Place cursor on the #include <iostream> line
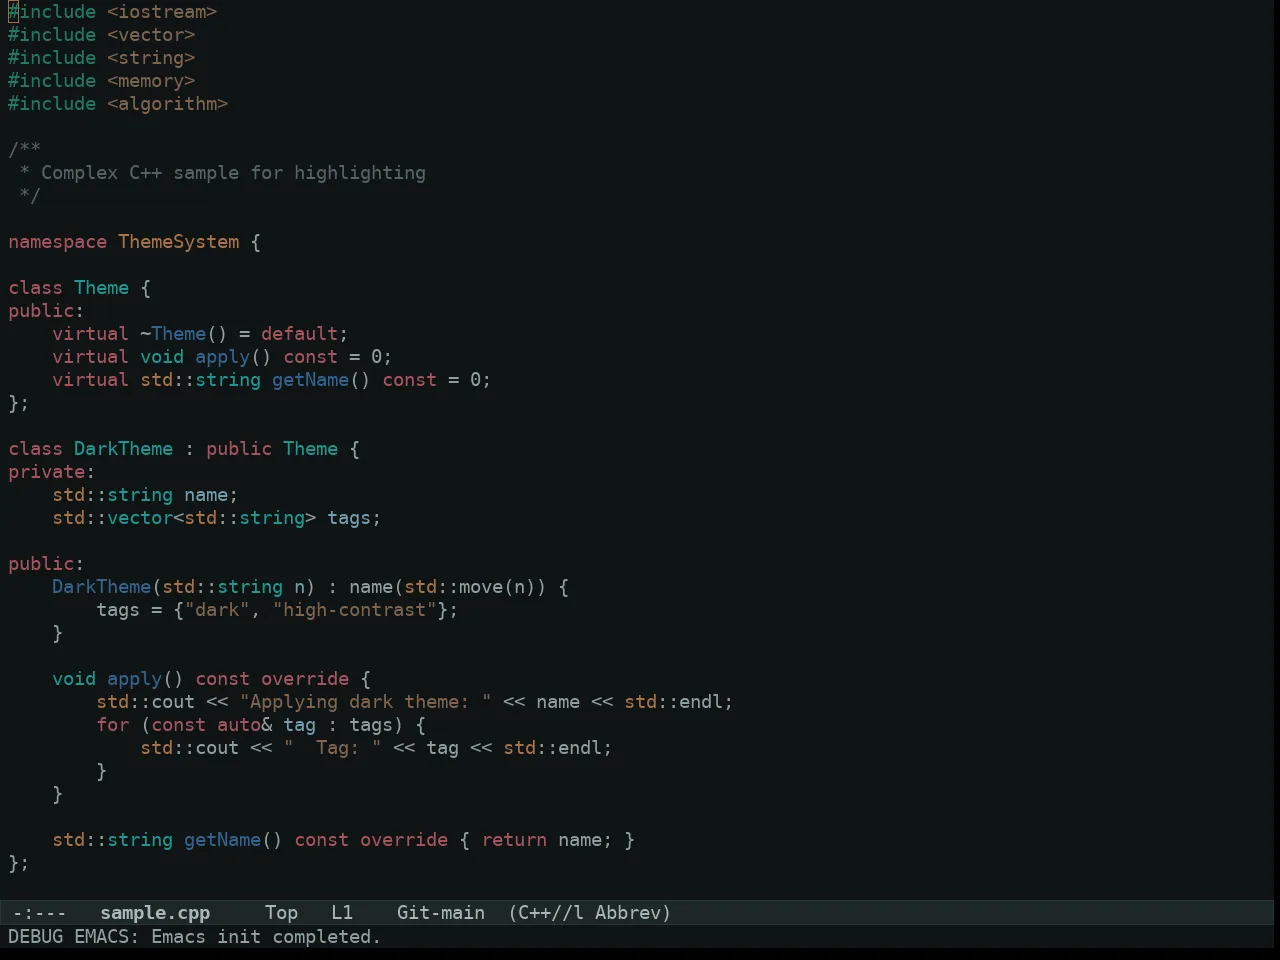Screen dimensions: 1280x960 click(113, 12)
